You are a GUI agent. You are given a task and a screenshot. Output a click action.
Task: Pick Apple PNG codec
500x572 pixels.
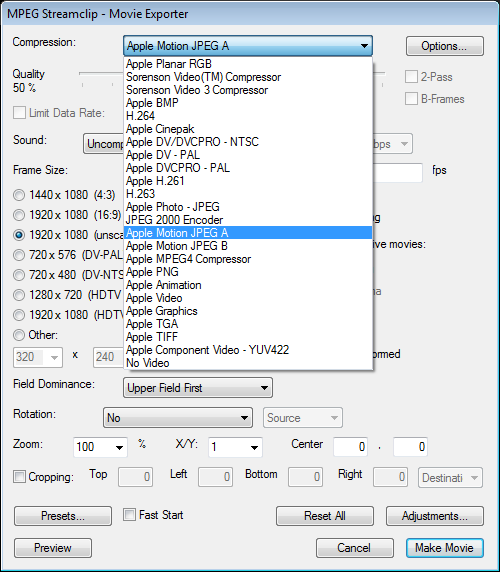pyautogui.click(x=248, y=272)
